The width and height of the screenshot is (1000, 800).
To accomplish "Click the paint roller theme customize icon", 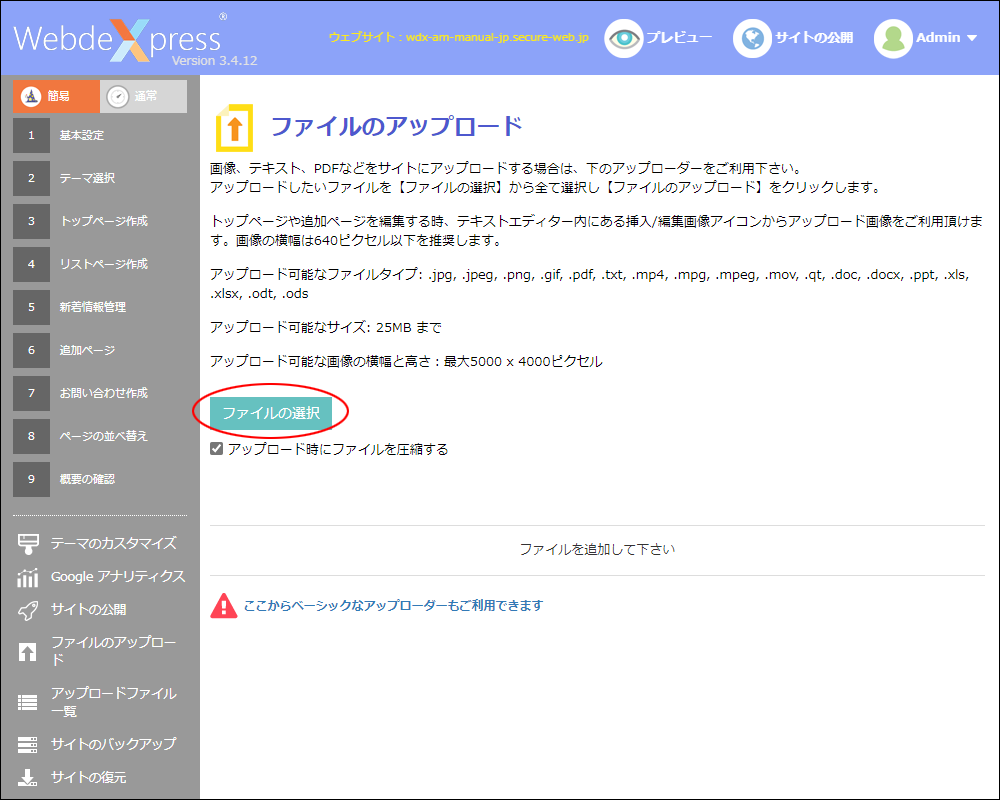I will tap(28, 544).
